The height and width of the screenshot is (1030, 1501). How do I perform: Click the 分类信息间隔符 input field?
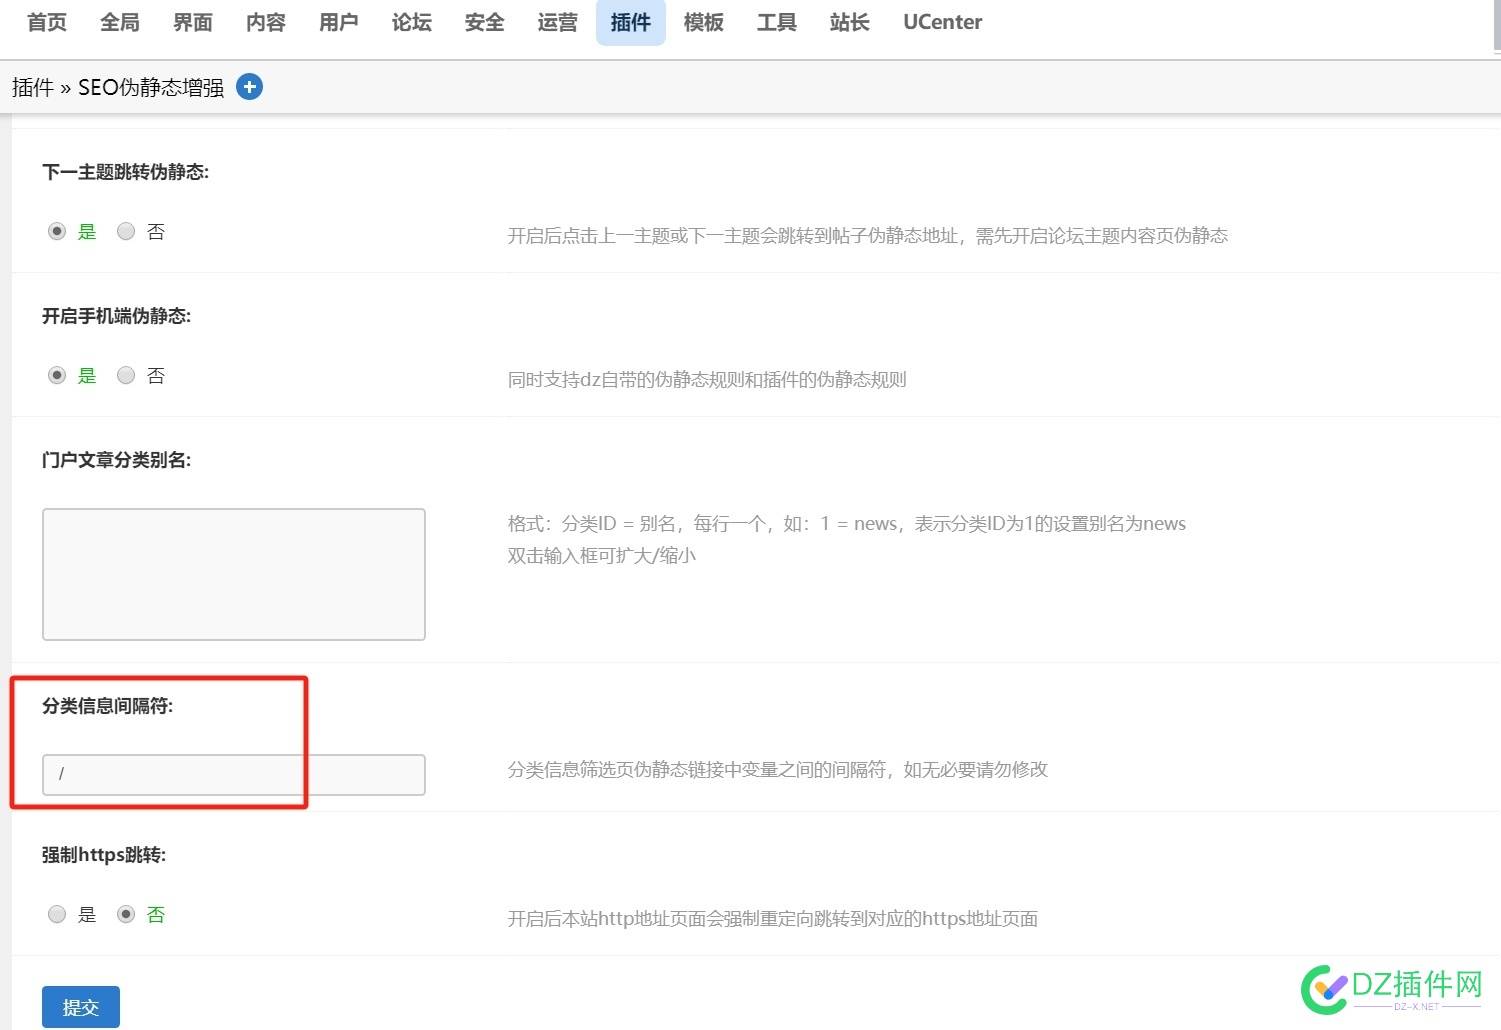click(234, 775)
